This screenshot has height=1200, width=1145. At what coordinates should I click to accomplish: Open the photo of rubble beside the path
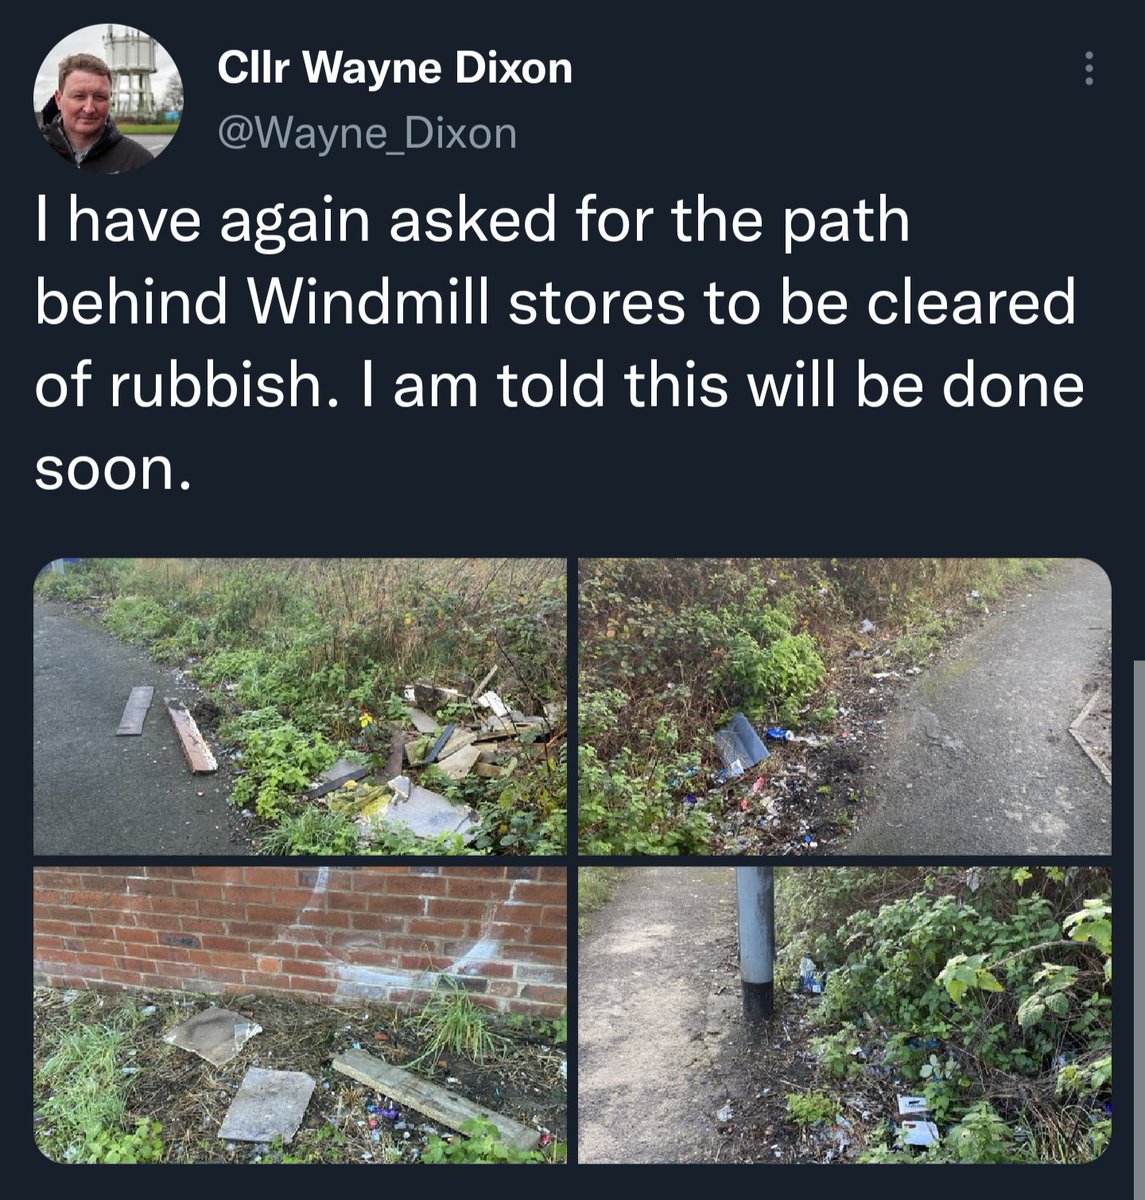tap(300, 706)
